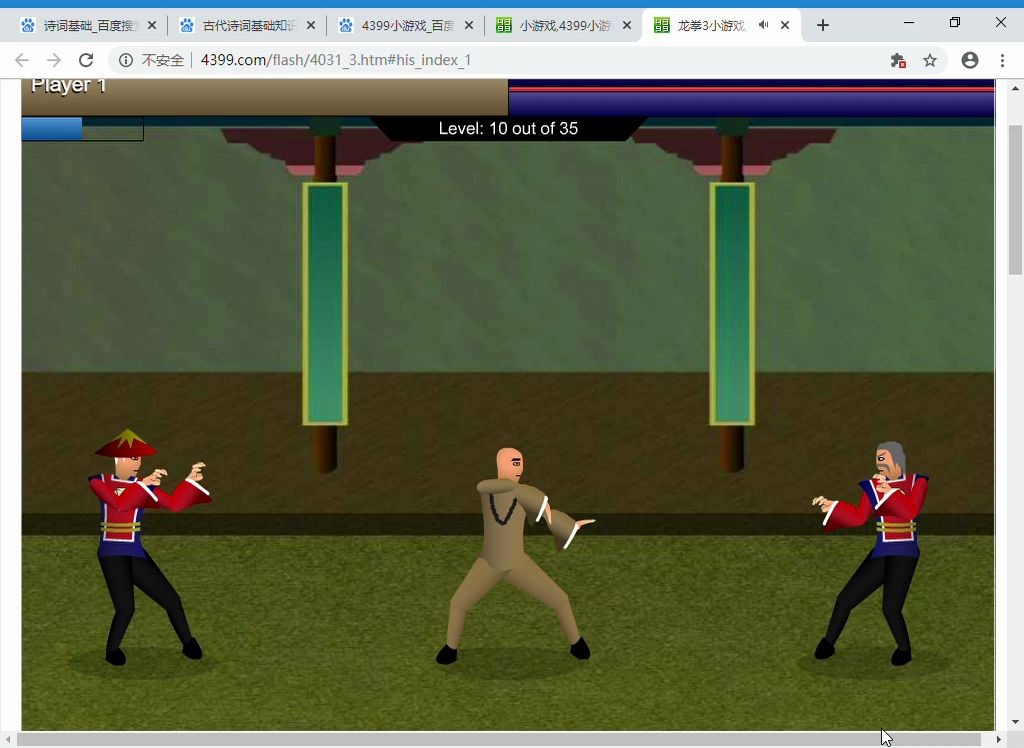Click the Player 1 label
The image size is (1024, 748).
pyautogui.click(x=68, y=86)
